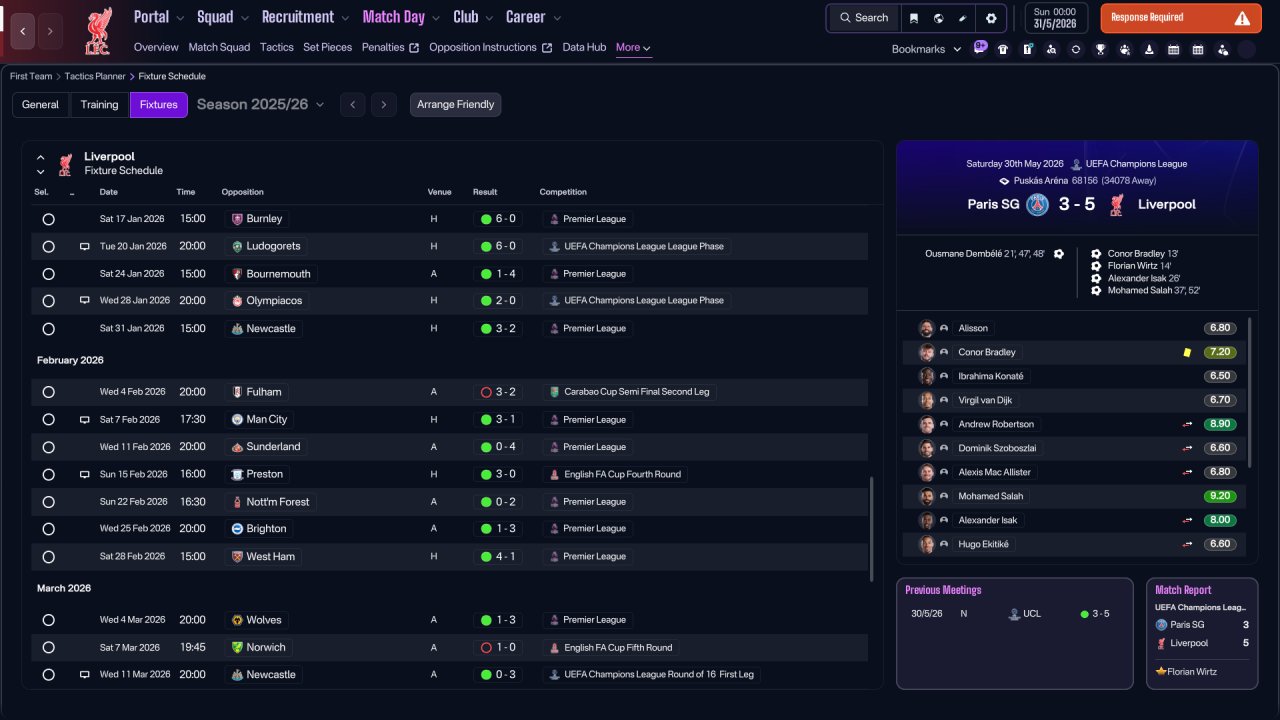Click the Arrange Friendly button
This screenshot has width=1280, height=720.
click(x=455, y=105)
